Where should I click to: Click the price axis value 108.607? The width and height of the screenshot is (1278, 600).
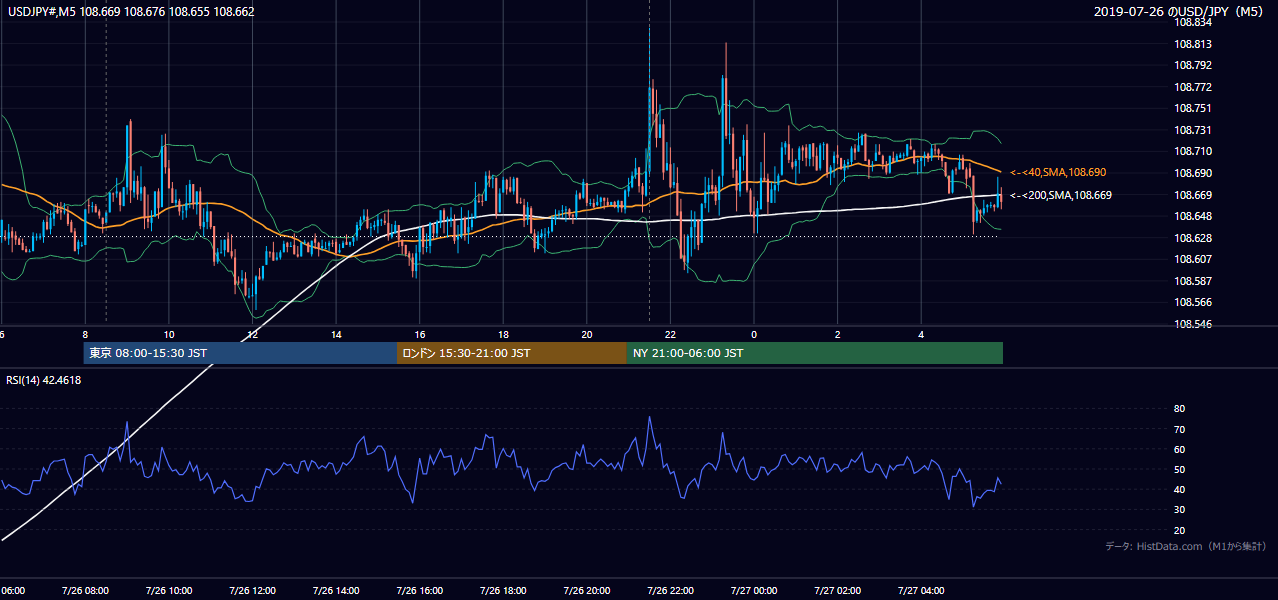(x=1194, y=259)
